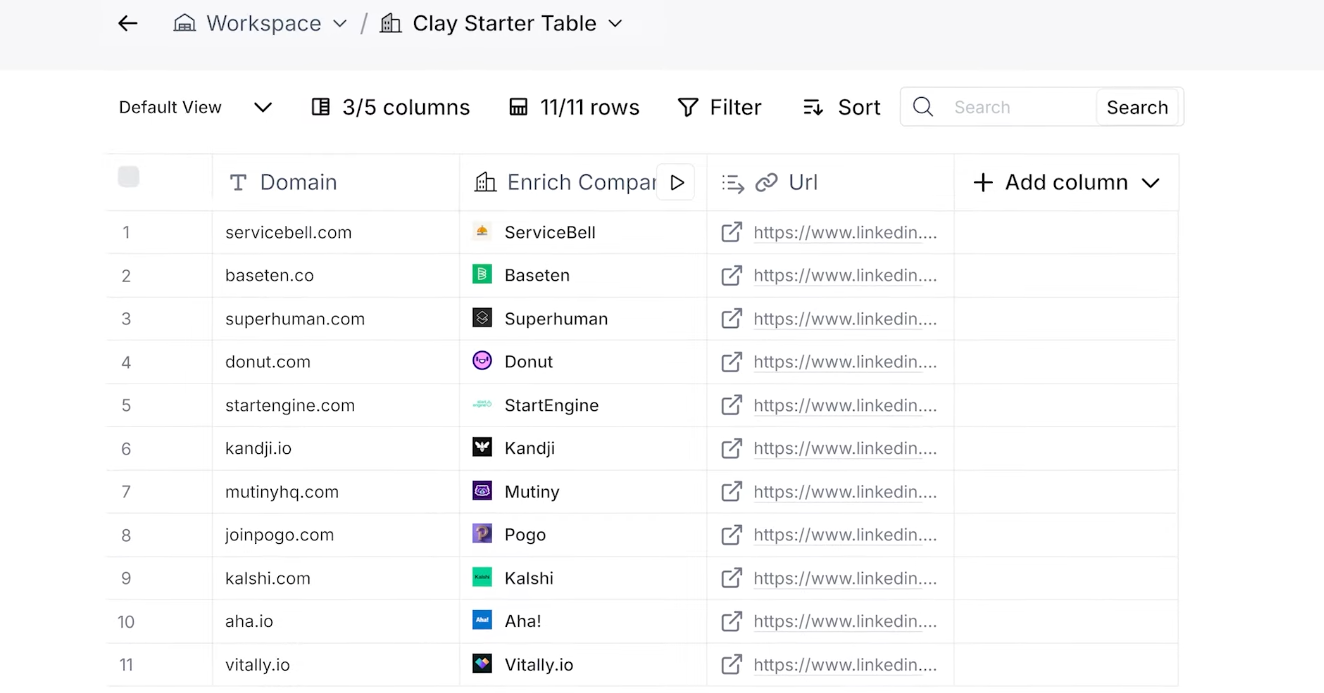Image resolution: width=1324 pixels, height=693 pixels.
Task: Open the 11/11 rows control
Action: (x=574, y=107)
